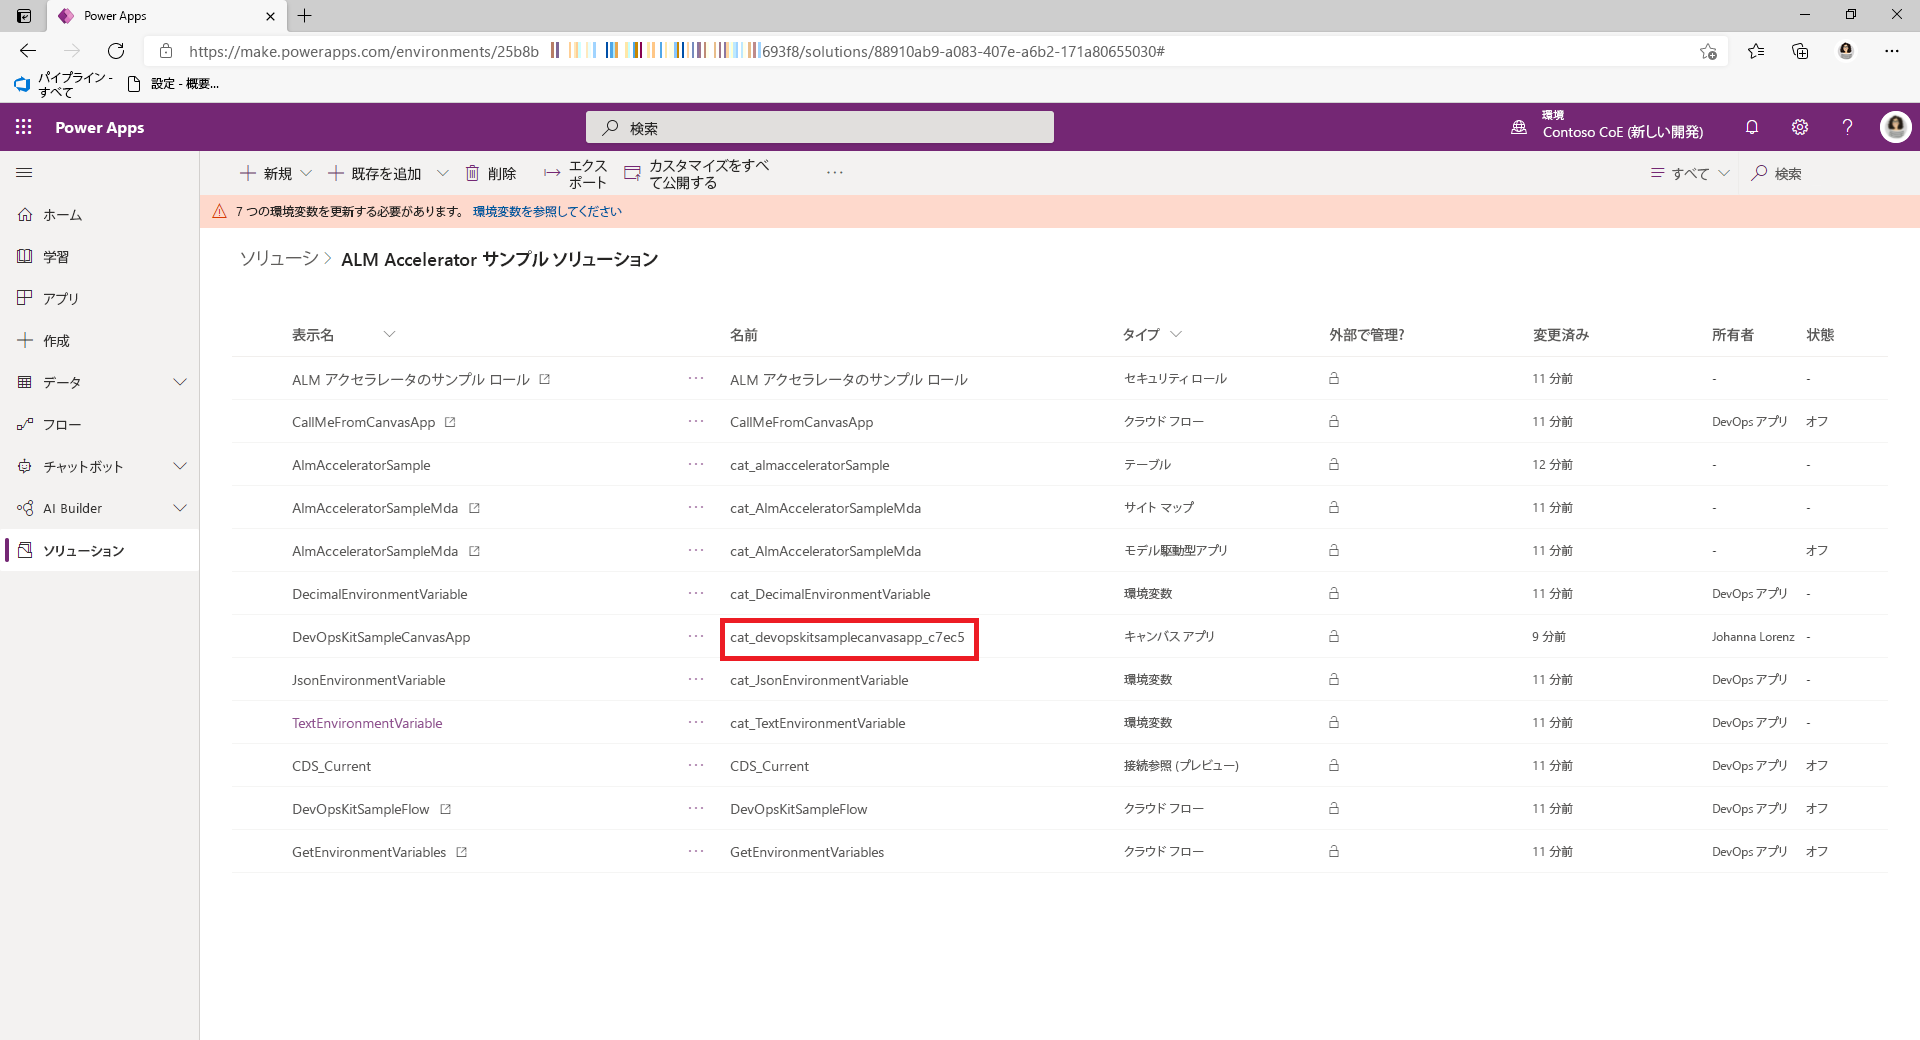1920x1040 pixels.
Task: Click browser refresh button
Action: tap(116, 51)
